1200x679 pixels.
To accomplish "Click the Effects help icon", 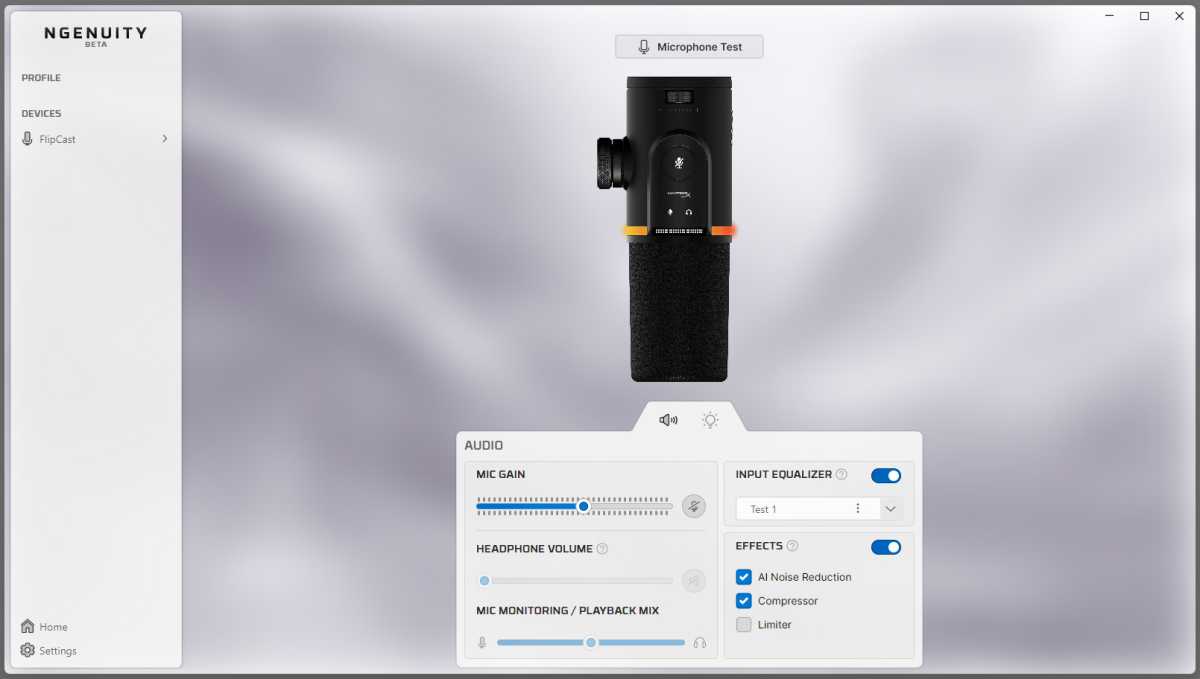I will tap(792, 546).
